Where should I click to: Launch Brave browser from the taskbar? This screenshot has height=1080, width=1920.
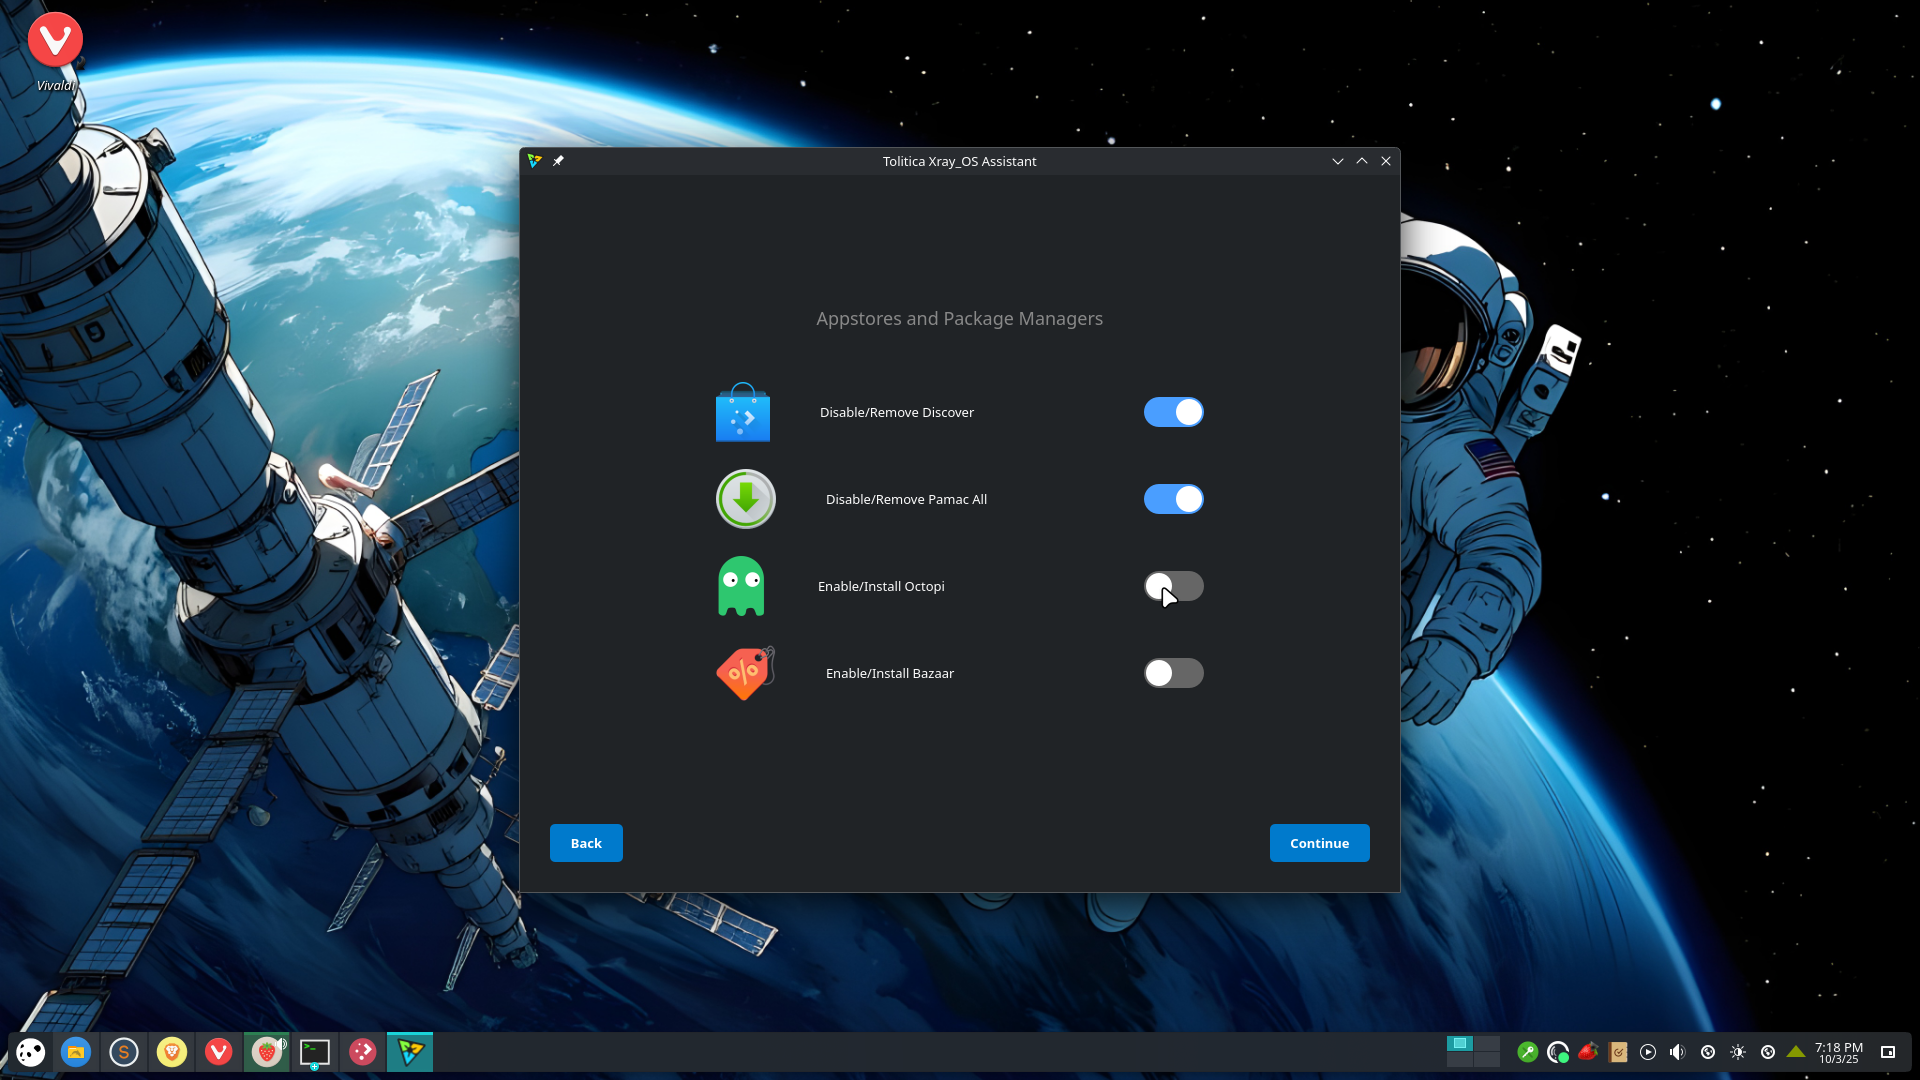pyautogui.click(x=172, y=1052)
